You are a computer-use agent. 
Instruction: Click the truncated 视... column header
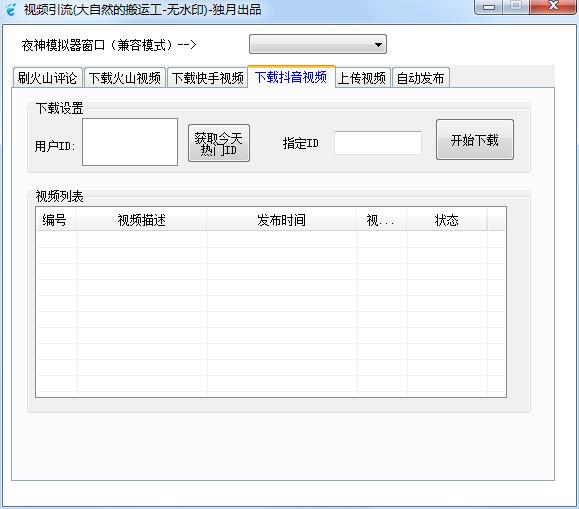point(382,220)
